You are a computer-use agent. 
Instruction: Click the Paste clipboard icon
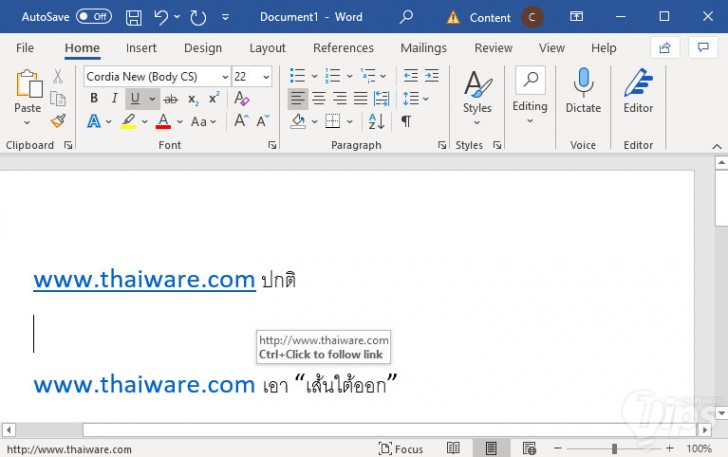point(29,84)
